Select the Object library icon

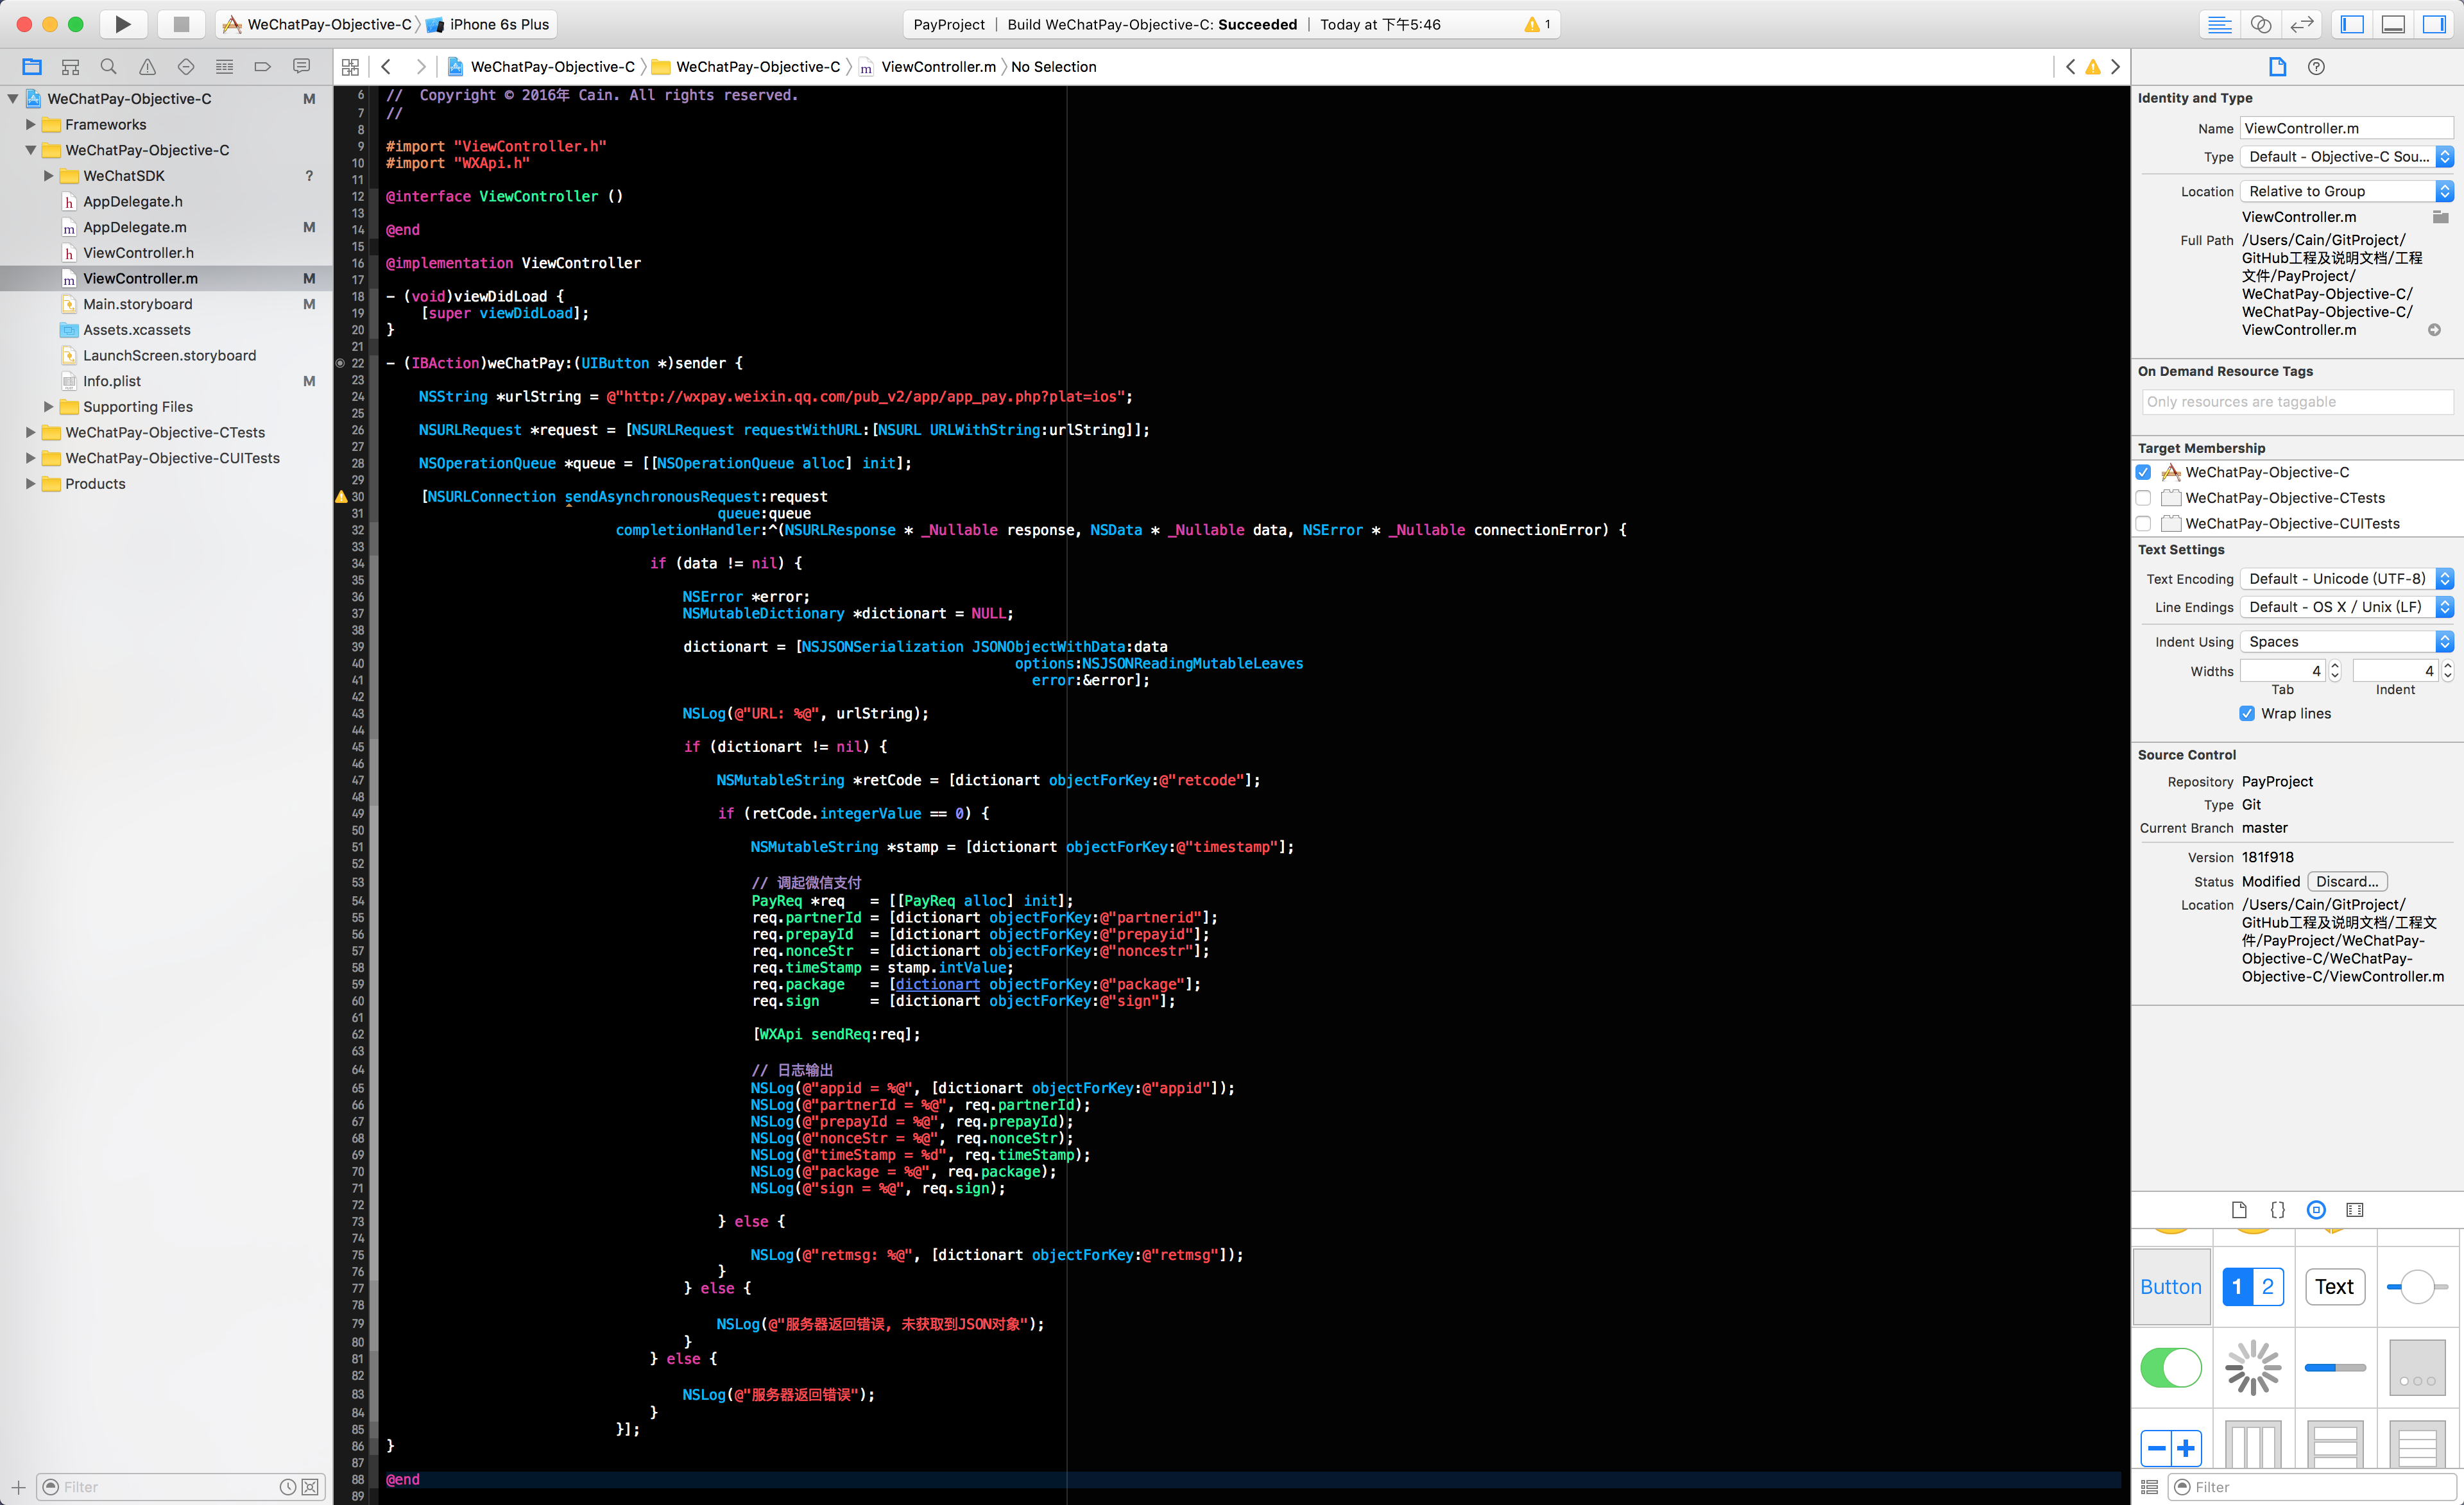2316,1210
